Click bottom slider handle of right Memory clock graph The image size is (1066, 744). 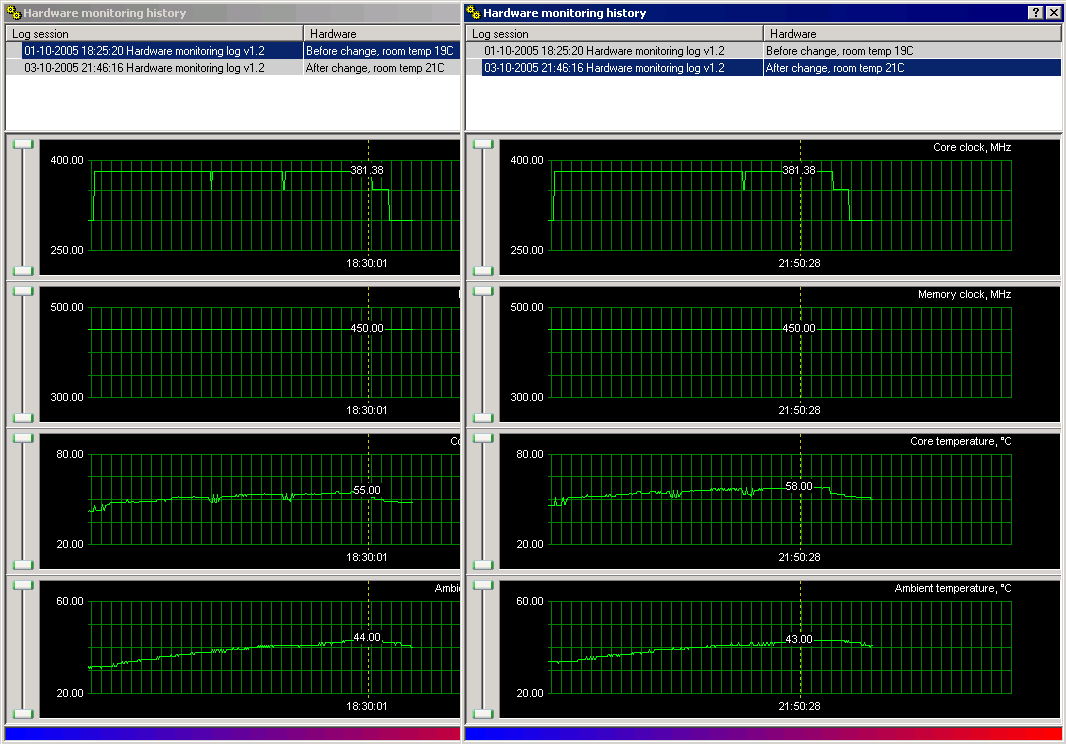pyautogui.click(x=483, y=418)
